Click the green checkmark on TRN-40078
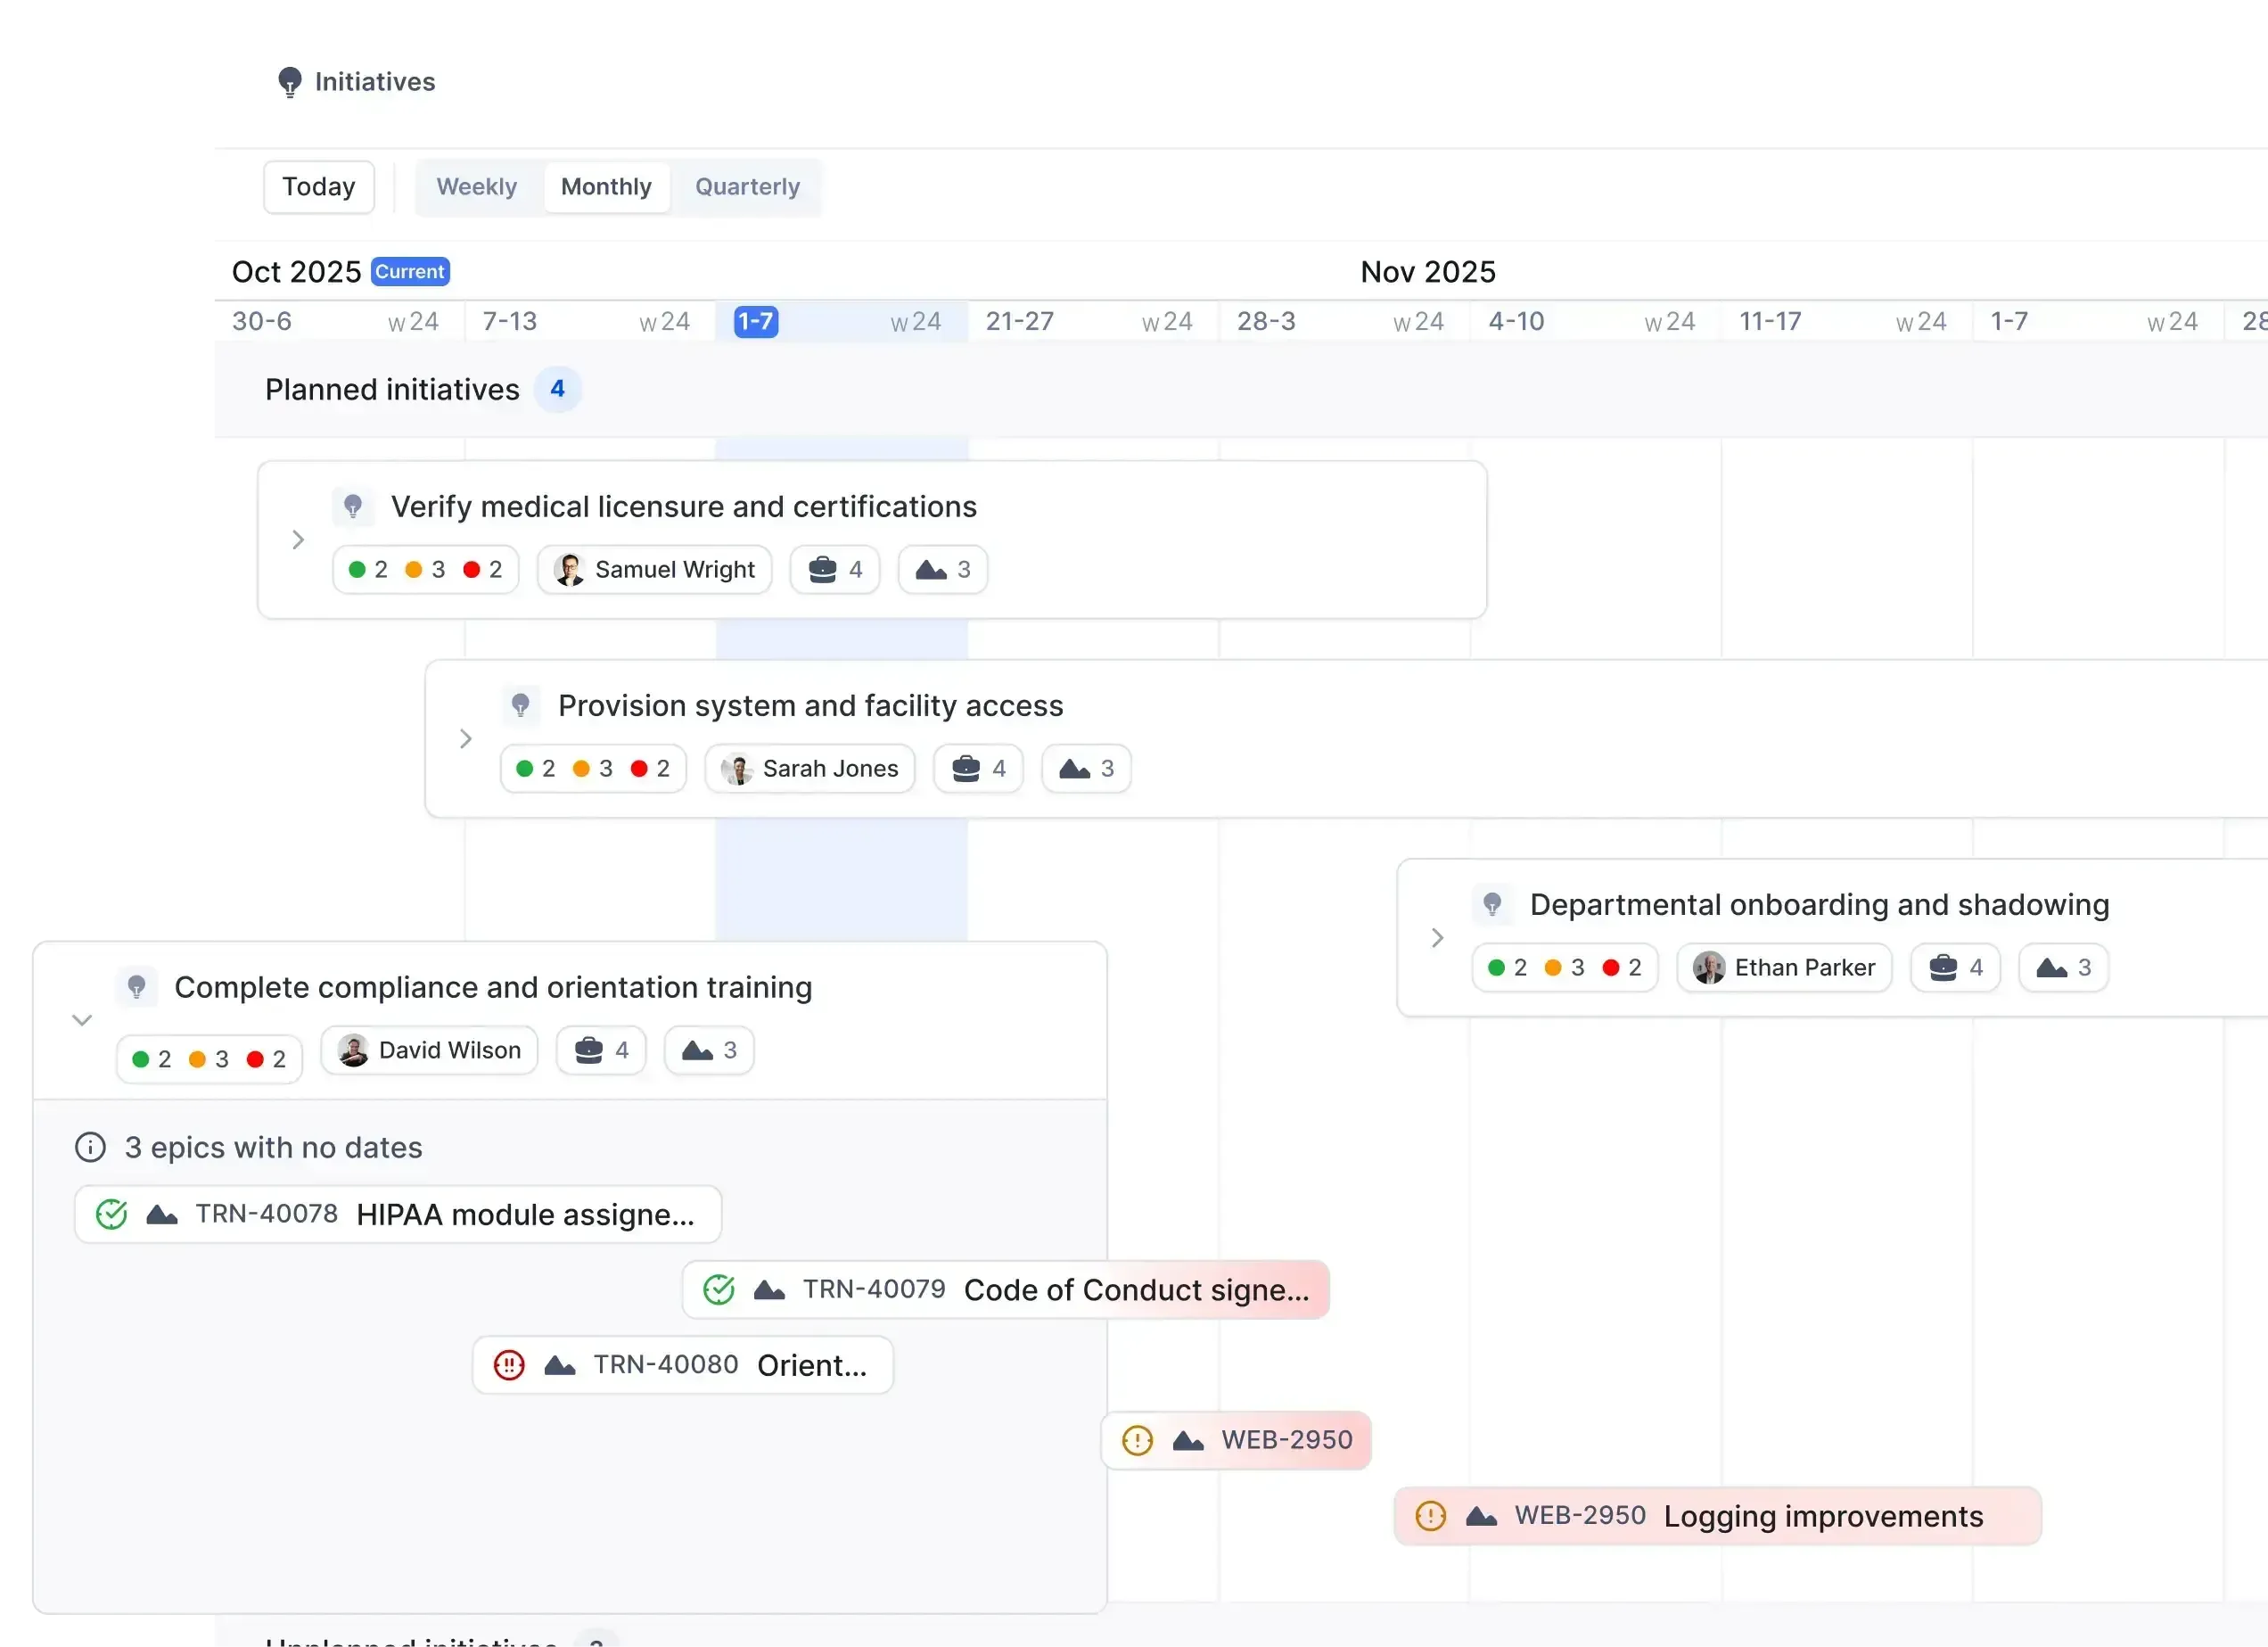 click(x=112, y=1214)
